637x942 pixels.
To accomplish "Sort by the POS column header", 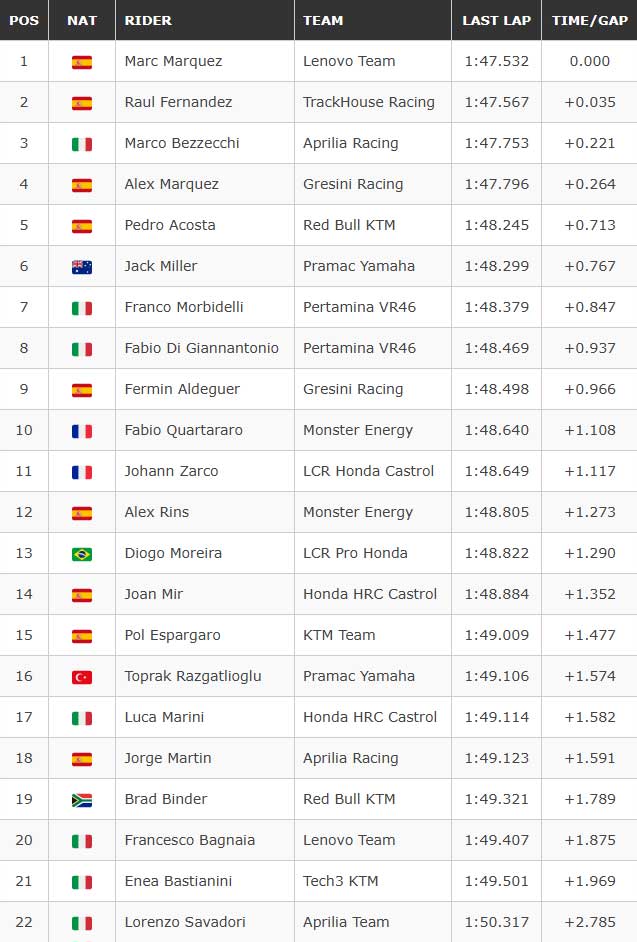I will pyautogui.click(x=24, y=20).
